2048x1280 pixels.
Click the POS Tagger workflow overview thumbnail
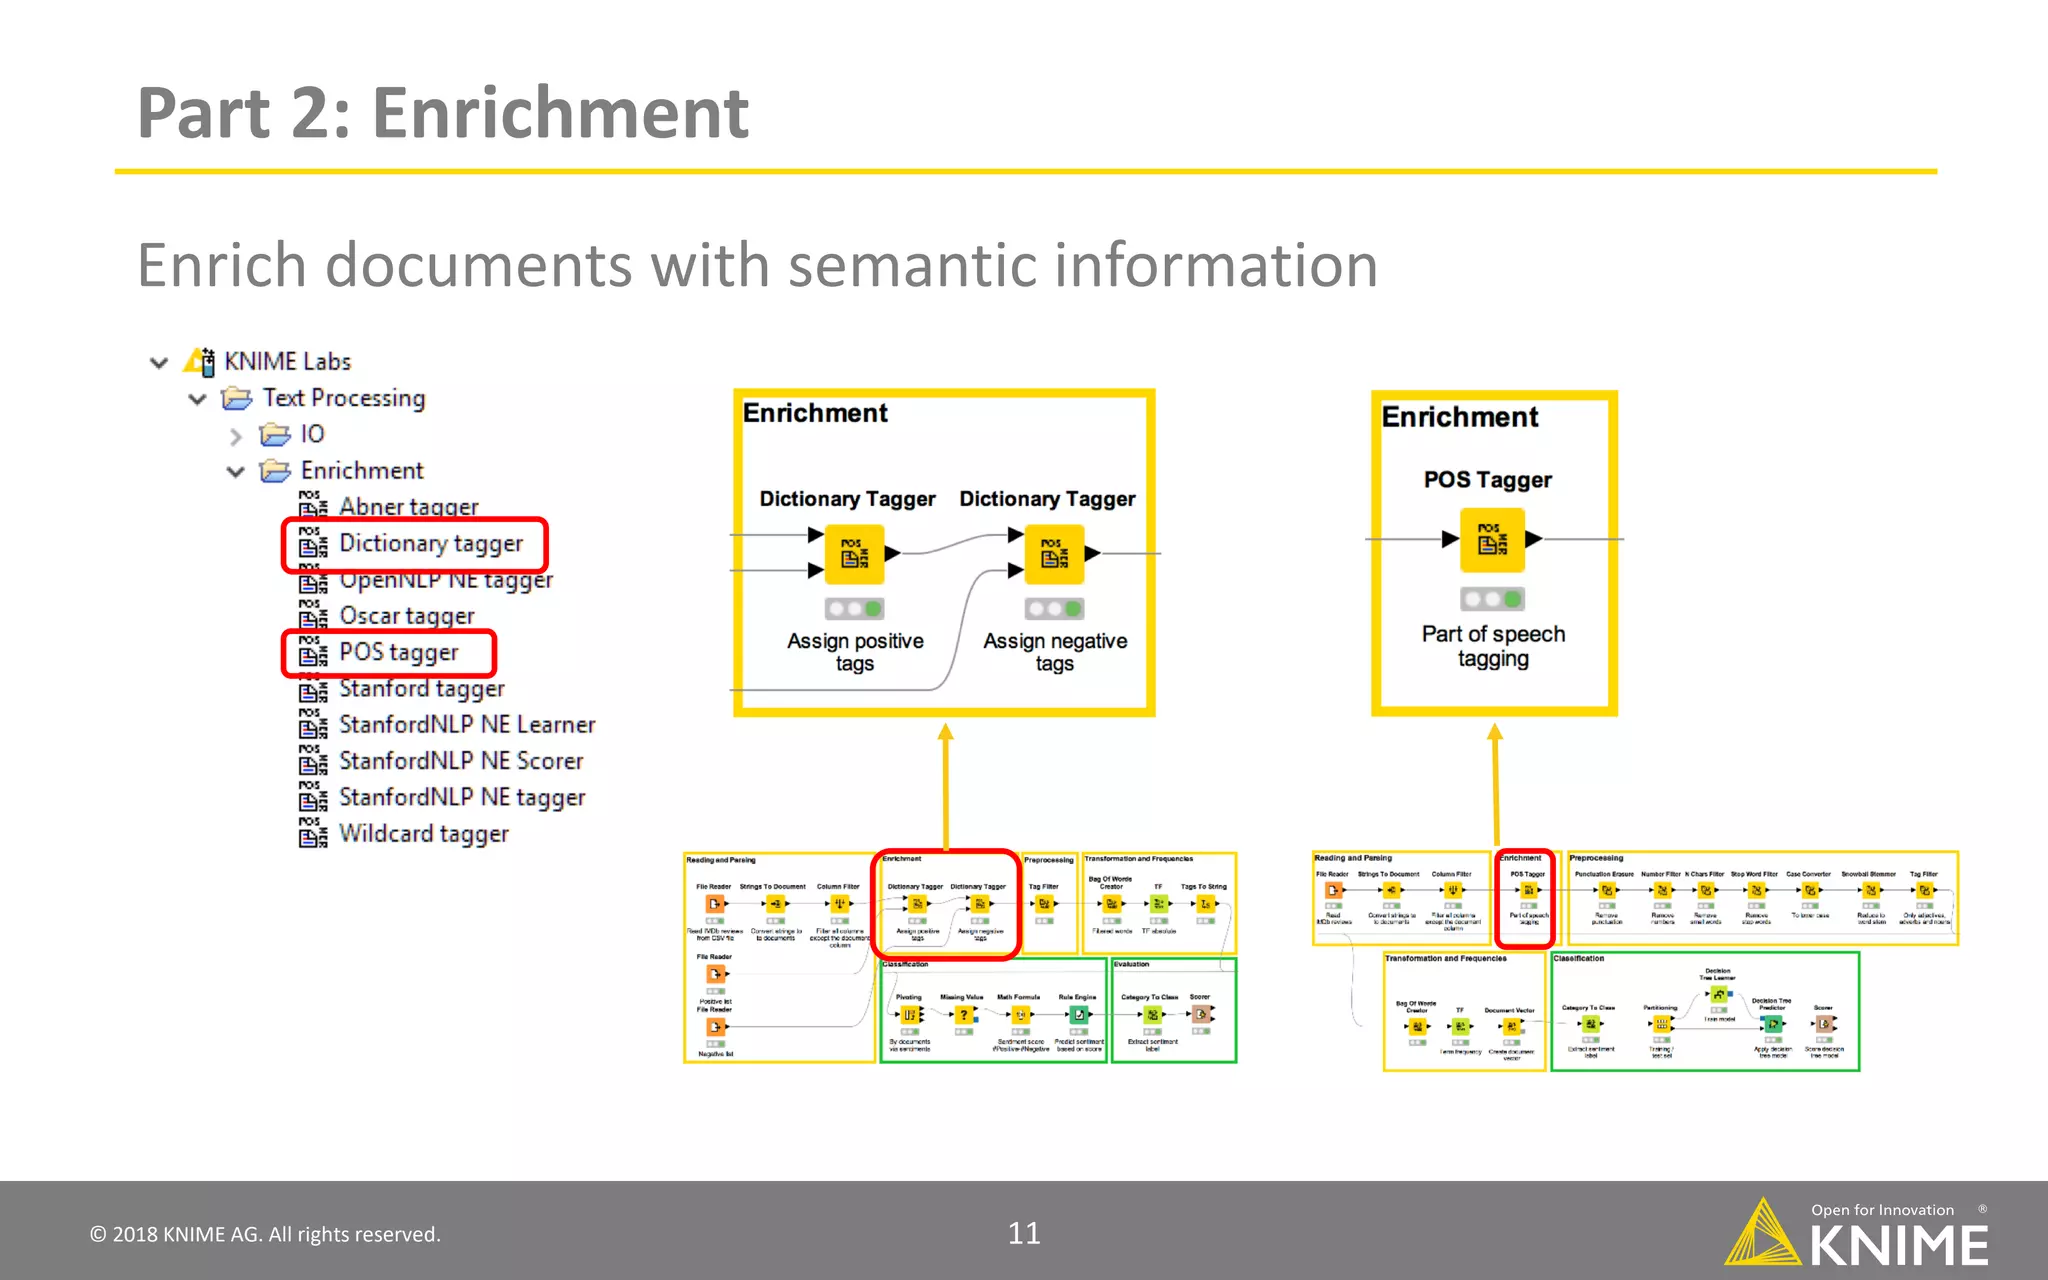pyautogui.click(x=1634, y=960)
